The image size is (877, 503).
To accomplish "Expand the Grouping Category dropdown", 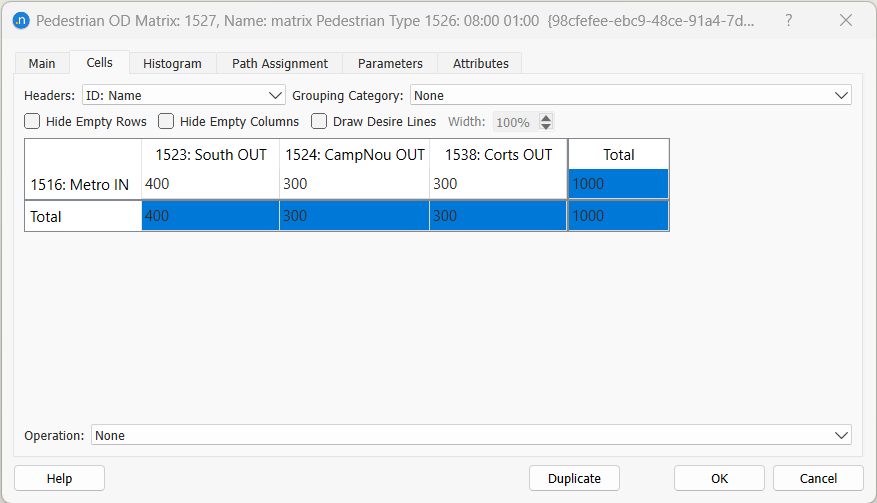I will tap(630, 96).
